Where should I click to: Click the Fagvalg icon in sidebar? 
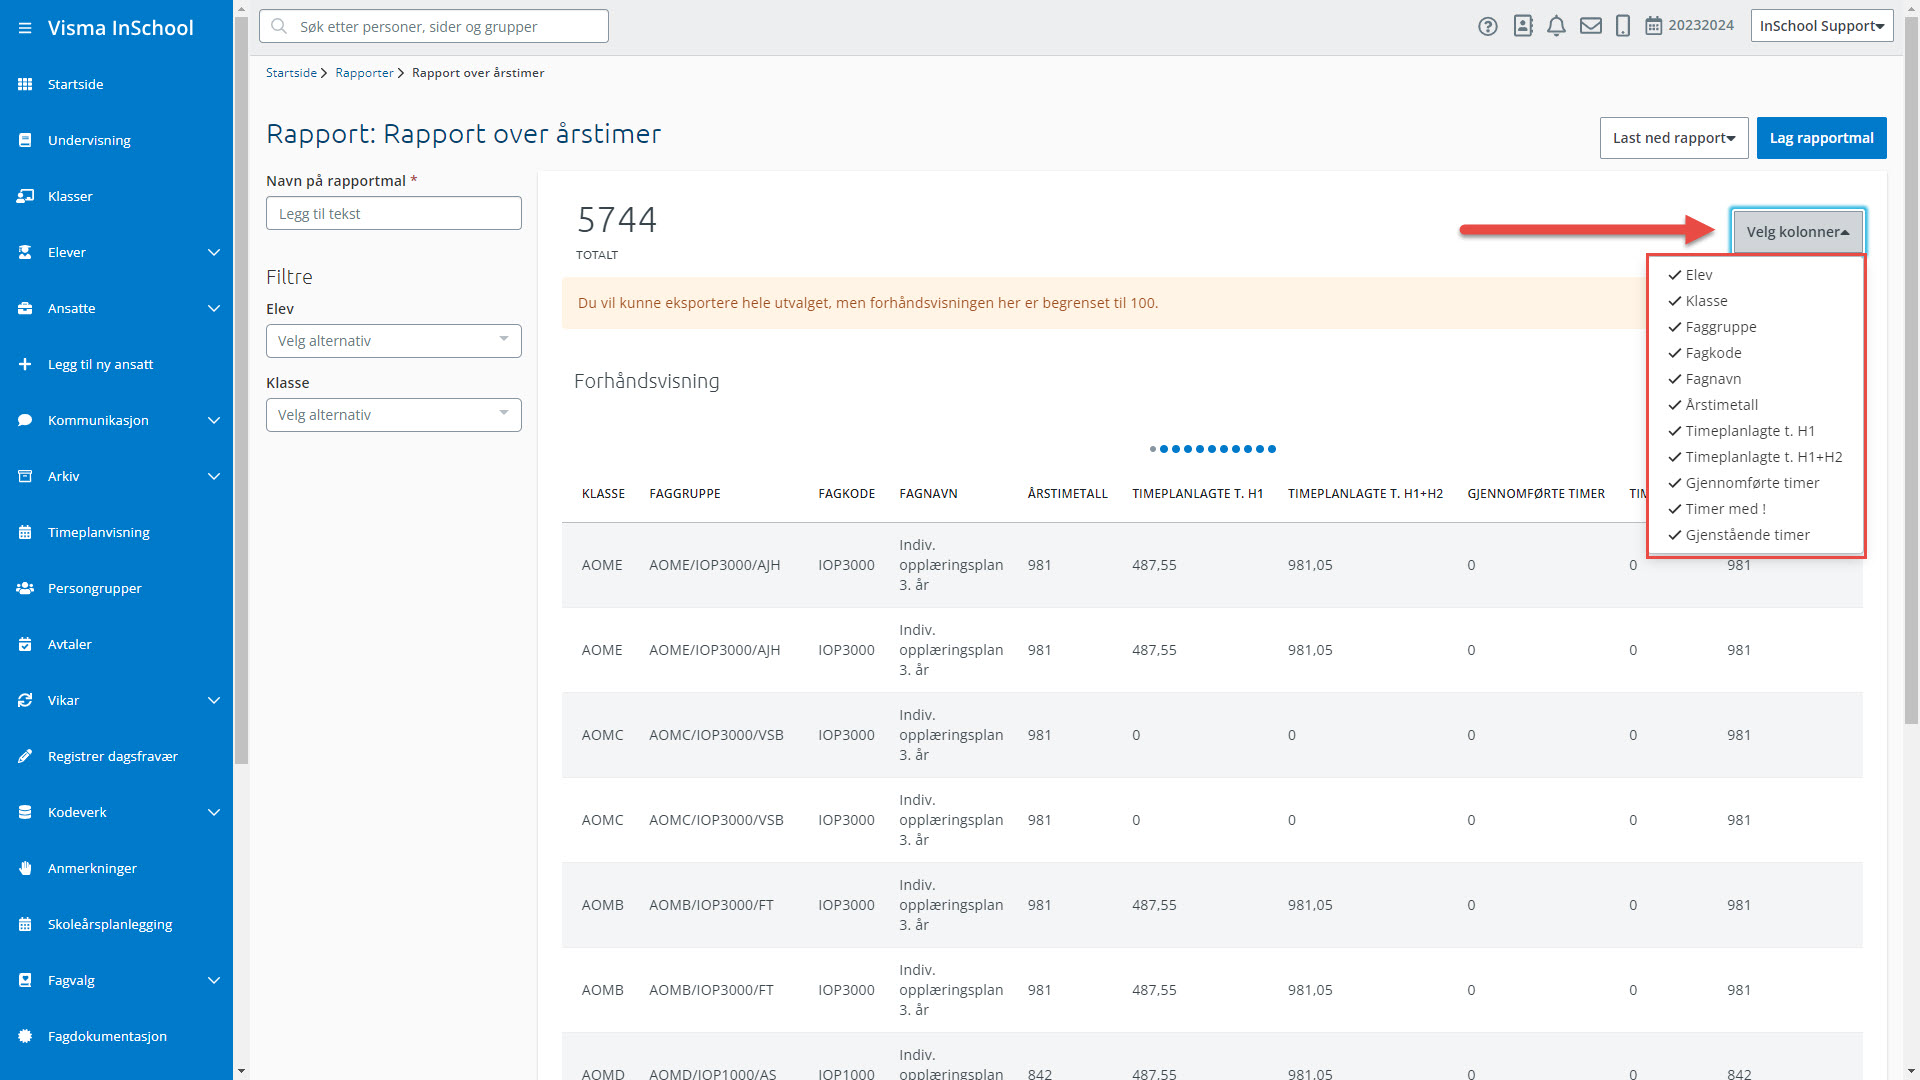pos(25,980)
